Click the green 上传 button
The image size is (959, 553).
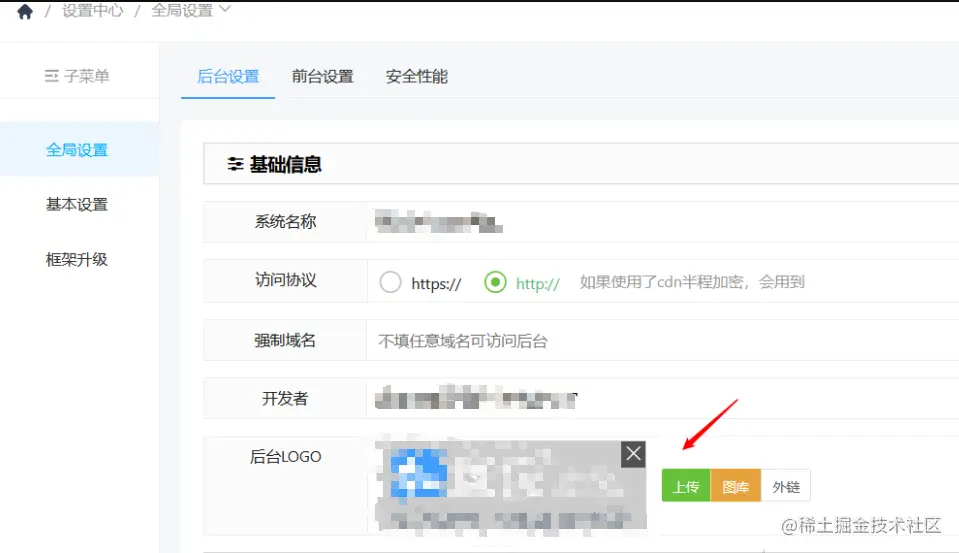click(x=686, y=486)
